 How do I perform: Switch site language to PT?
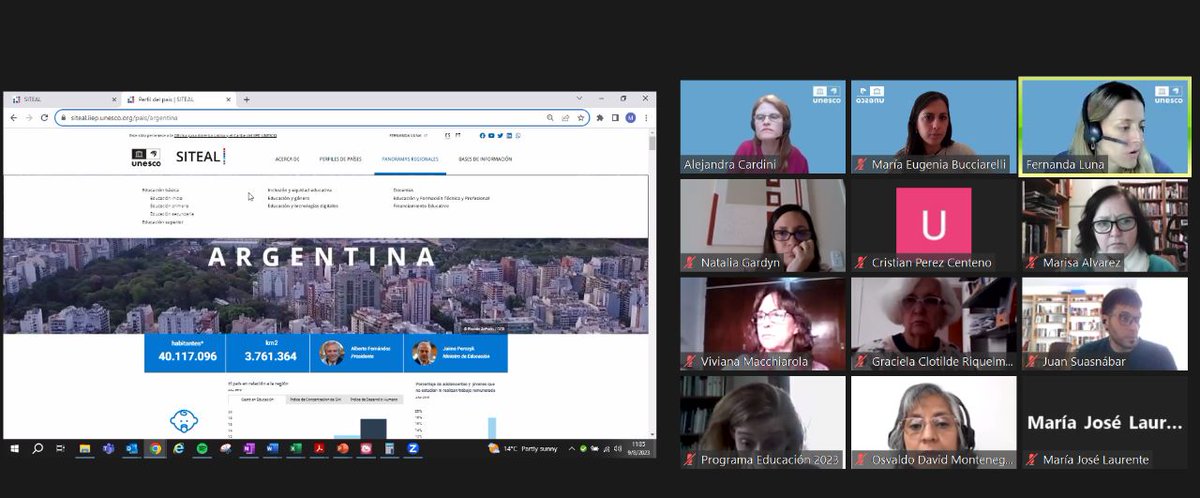[458, 135]
